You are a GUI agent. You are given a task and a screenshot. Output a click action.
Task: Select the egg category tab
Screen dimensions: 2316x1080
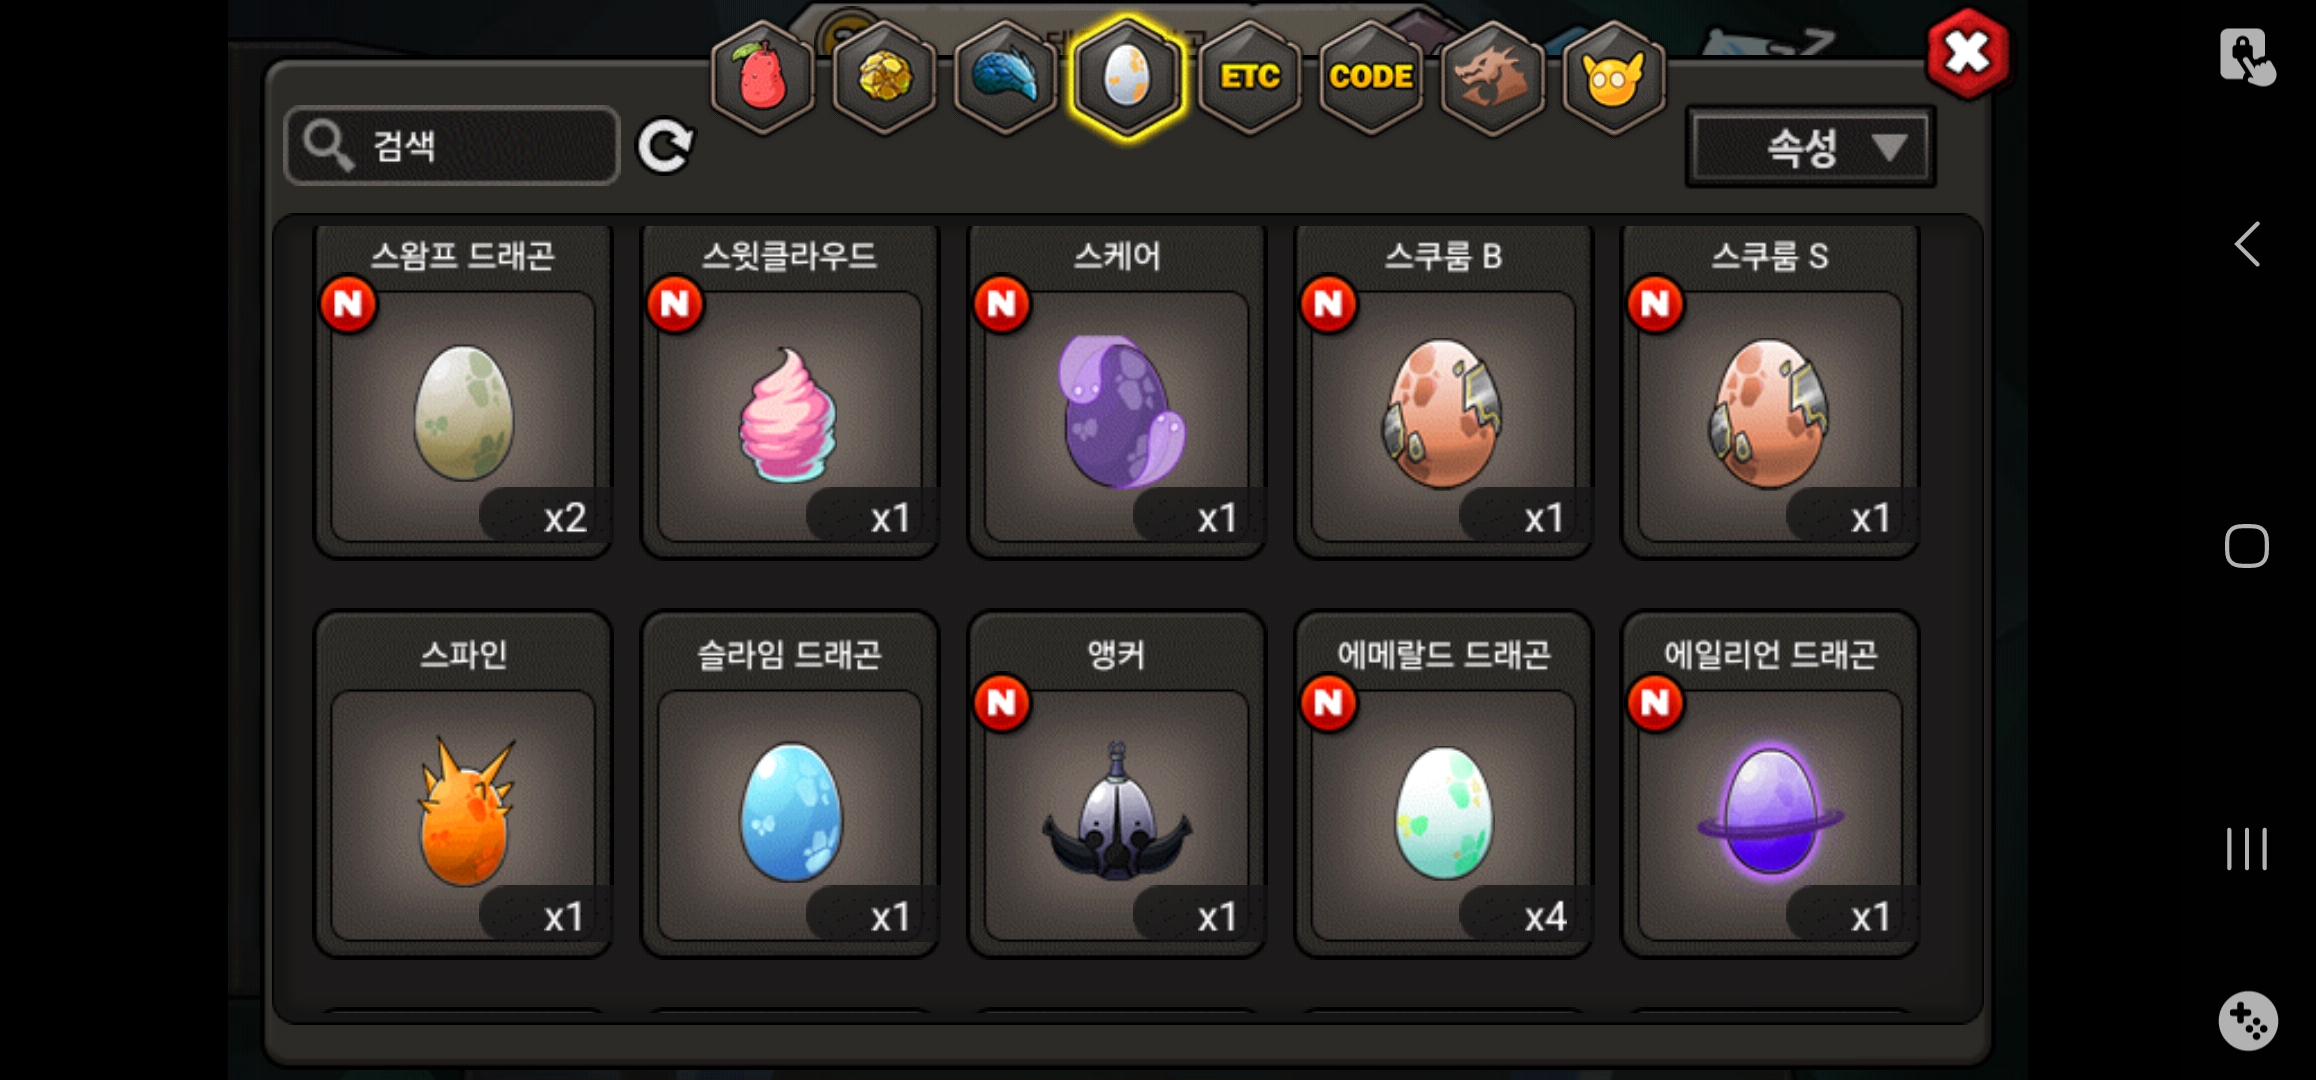pos(1127,77)
